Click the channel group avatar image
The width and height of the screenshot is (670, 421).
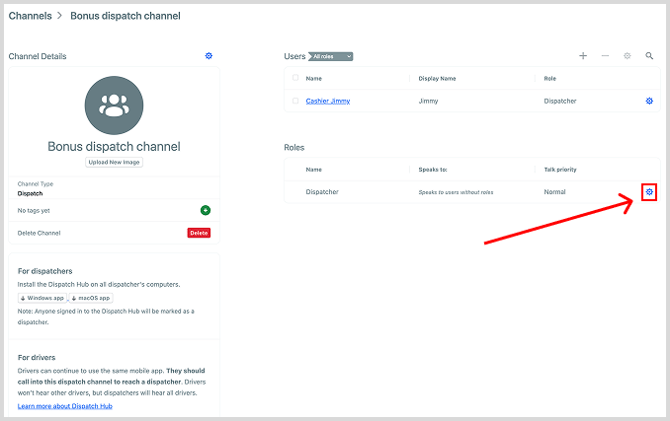(114, 105)
